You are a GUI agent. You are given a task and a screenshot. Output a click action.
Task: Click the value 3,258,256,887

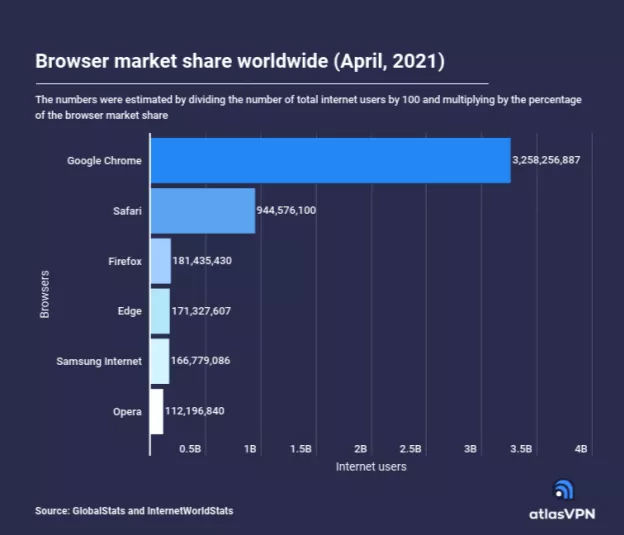coord(546,160)
